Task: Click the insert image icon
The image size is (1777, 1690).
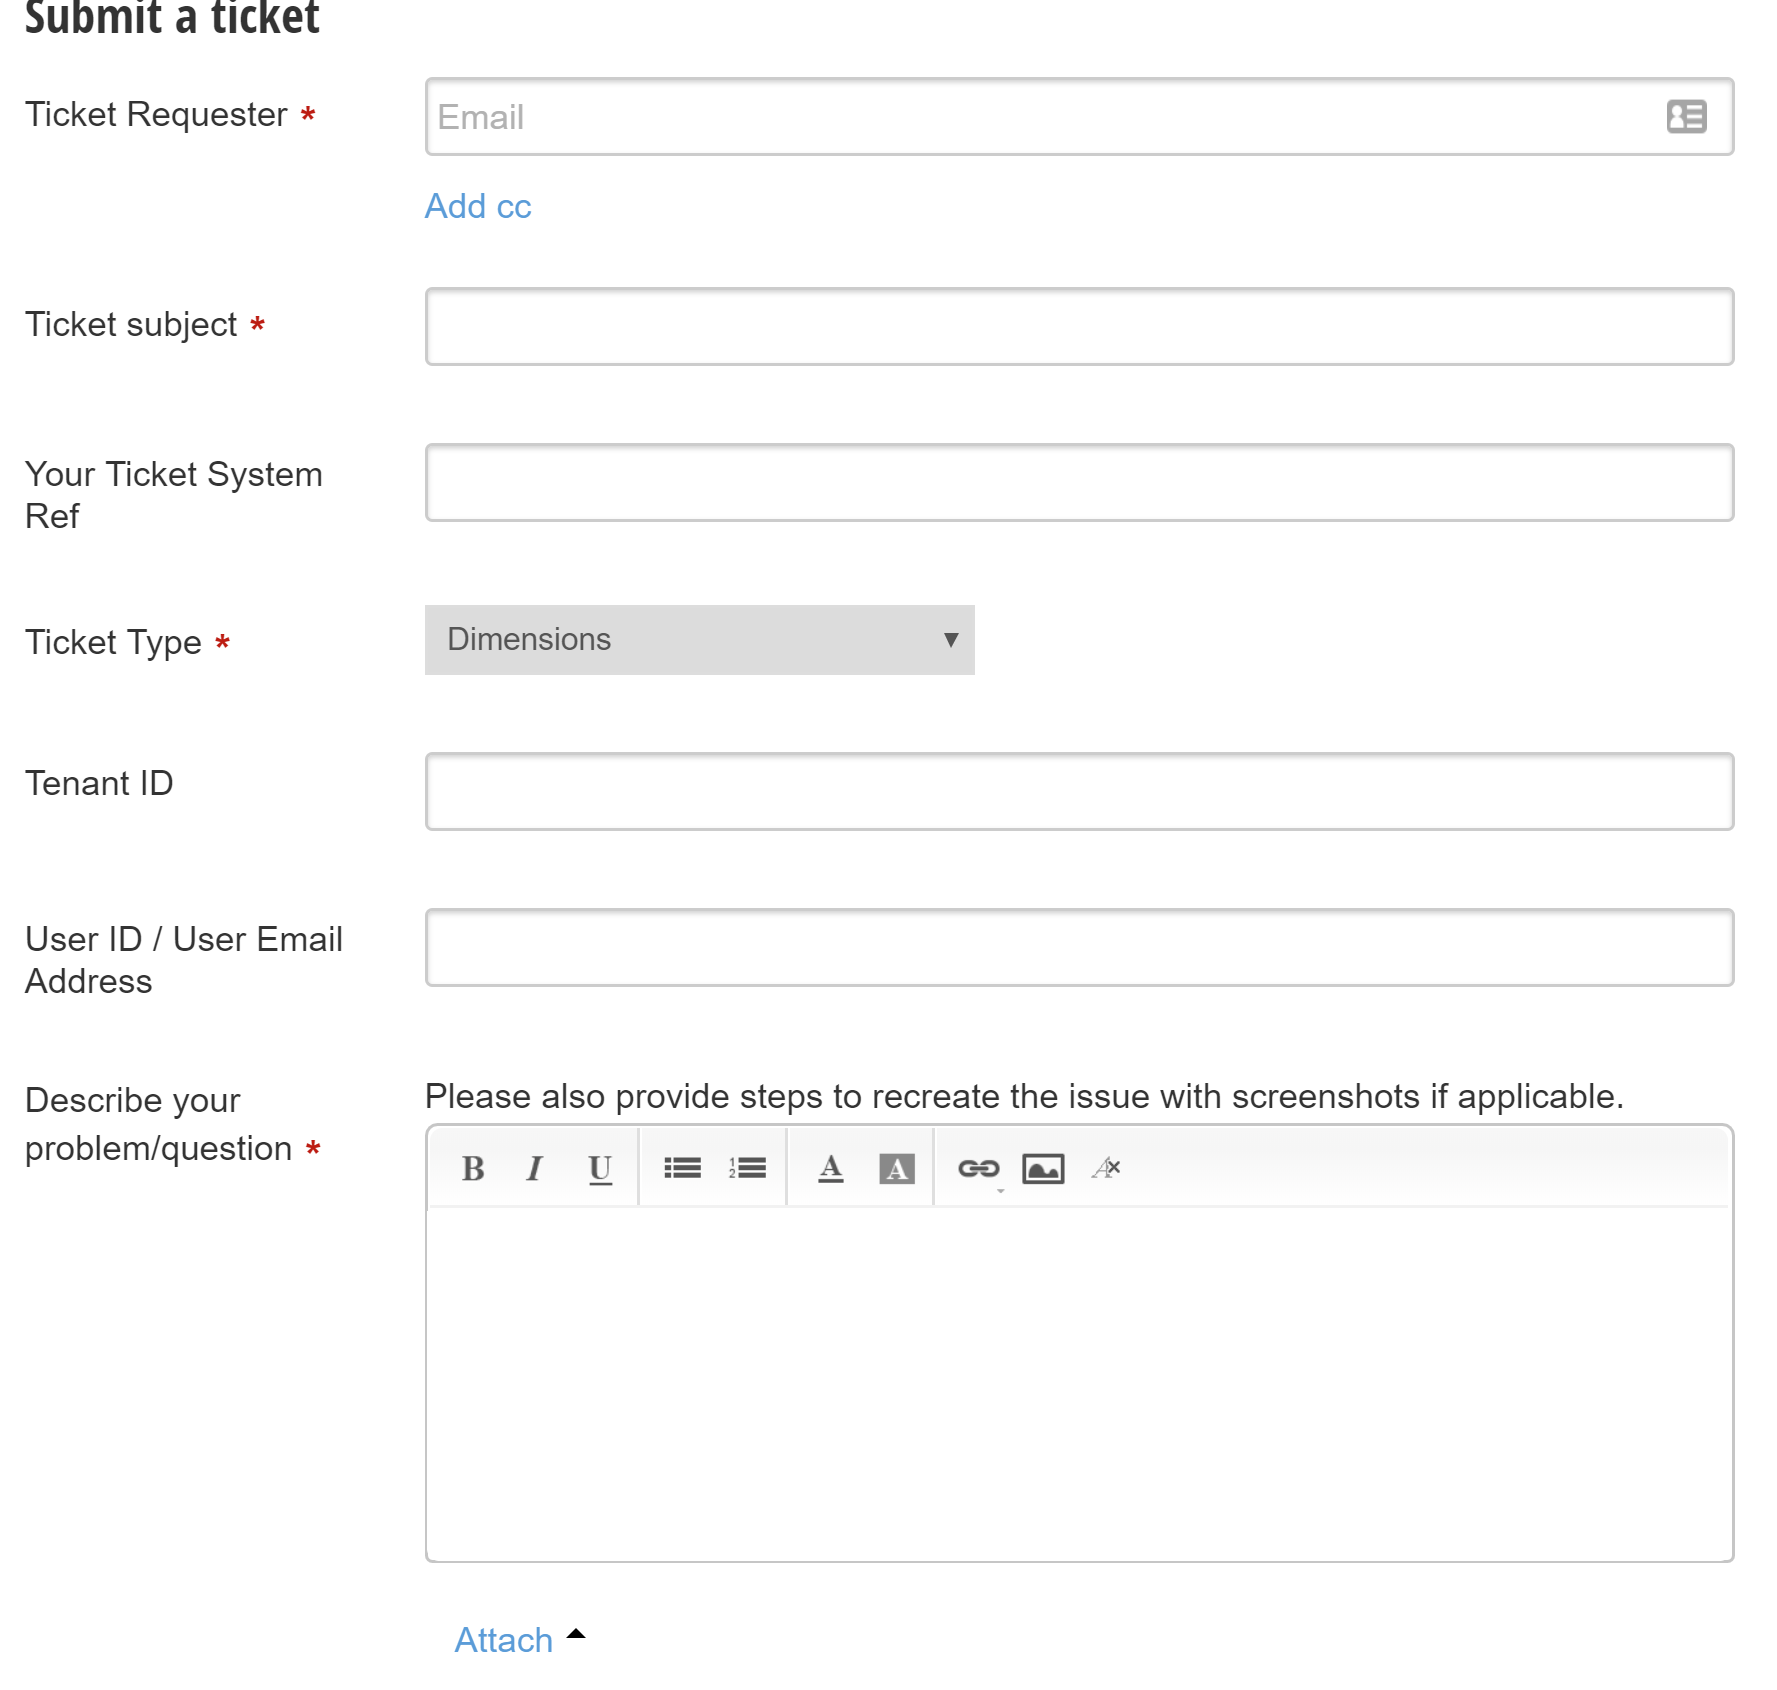Action: pos(1043,1168)
